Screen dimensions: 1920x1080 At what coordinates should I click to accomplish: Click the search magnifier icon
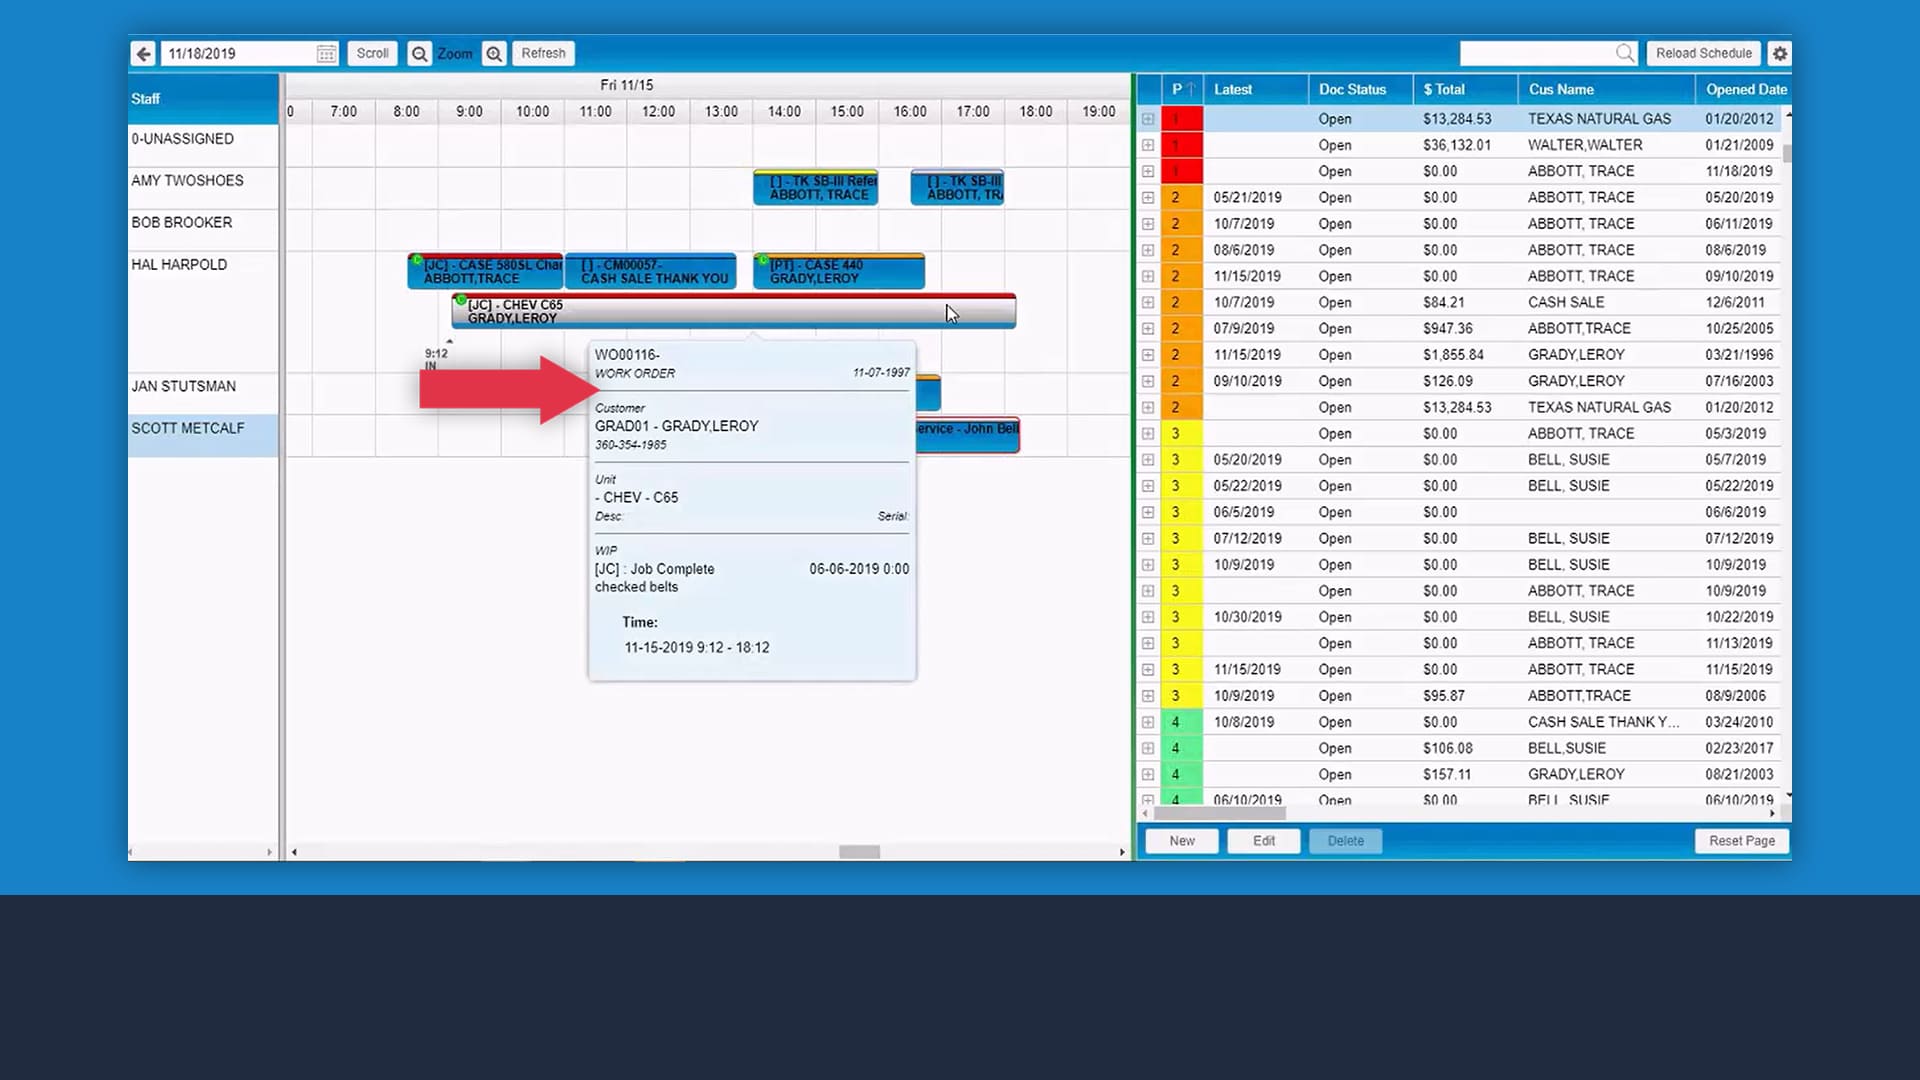pos(1625,53)
